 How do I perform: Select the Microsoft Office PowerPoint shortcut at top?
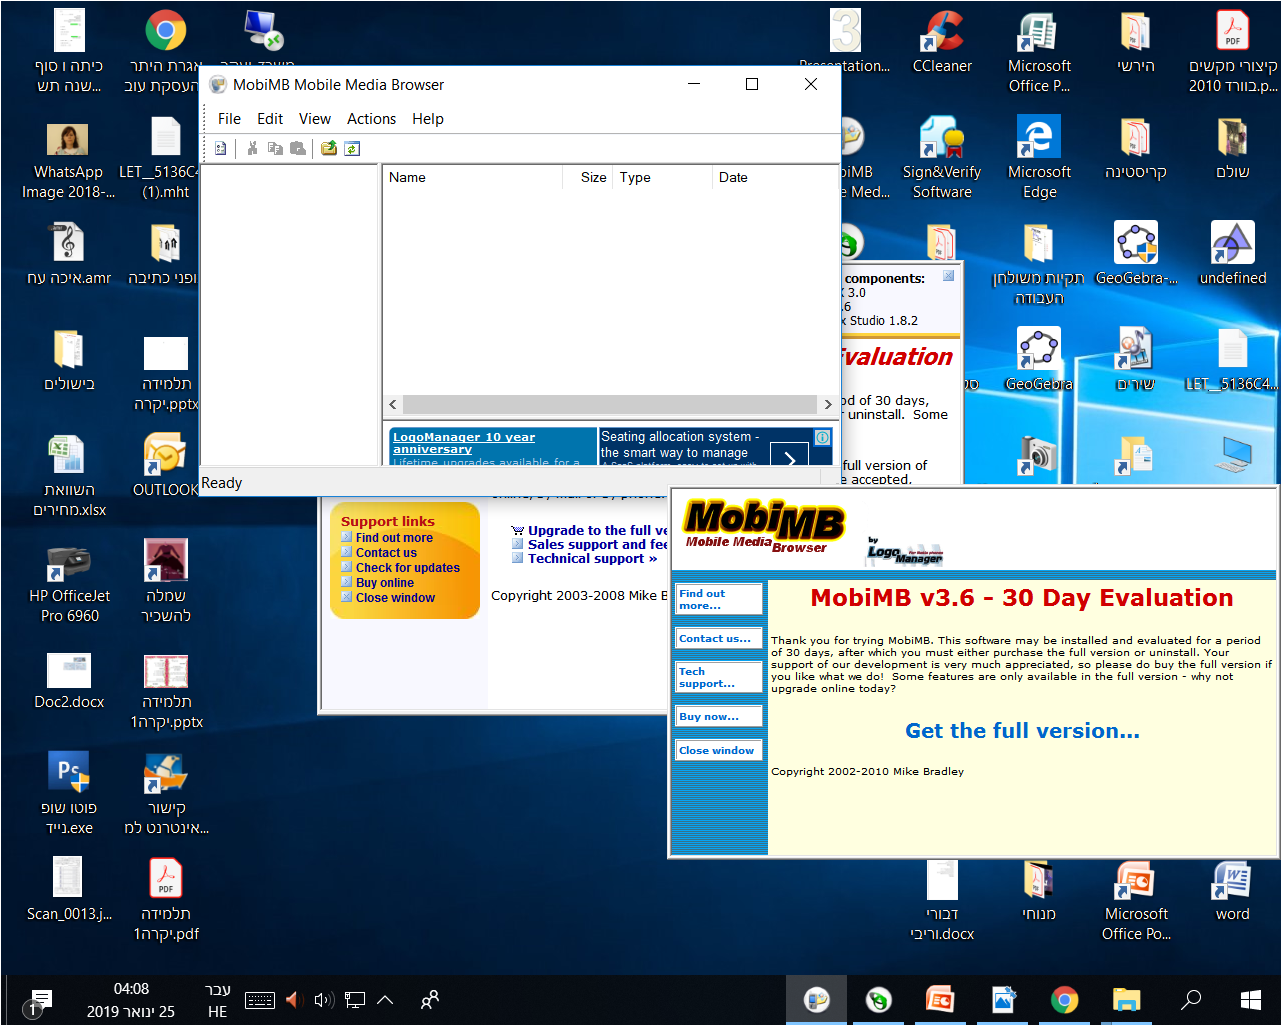coord(1039,50)
